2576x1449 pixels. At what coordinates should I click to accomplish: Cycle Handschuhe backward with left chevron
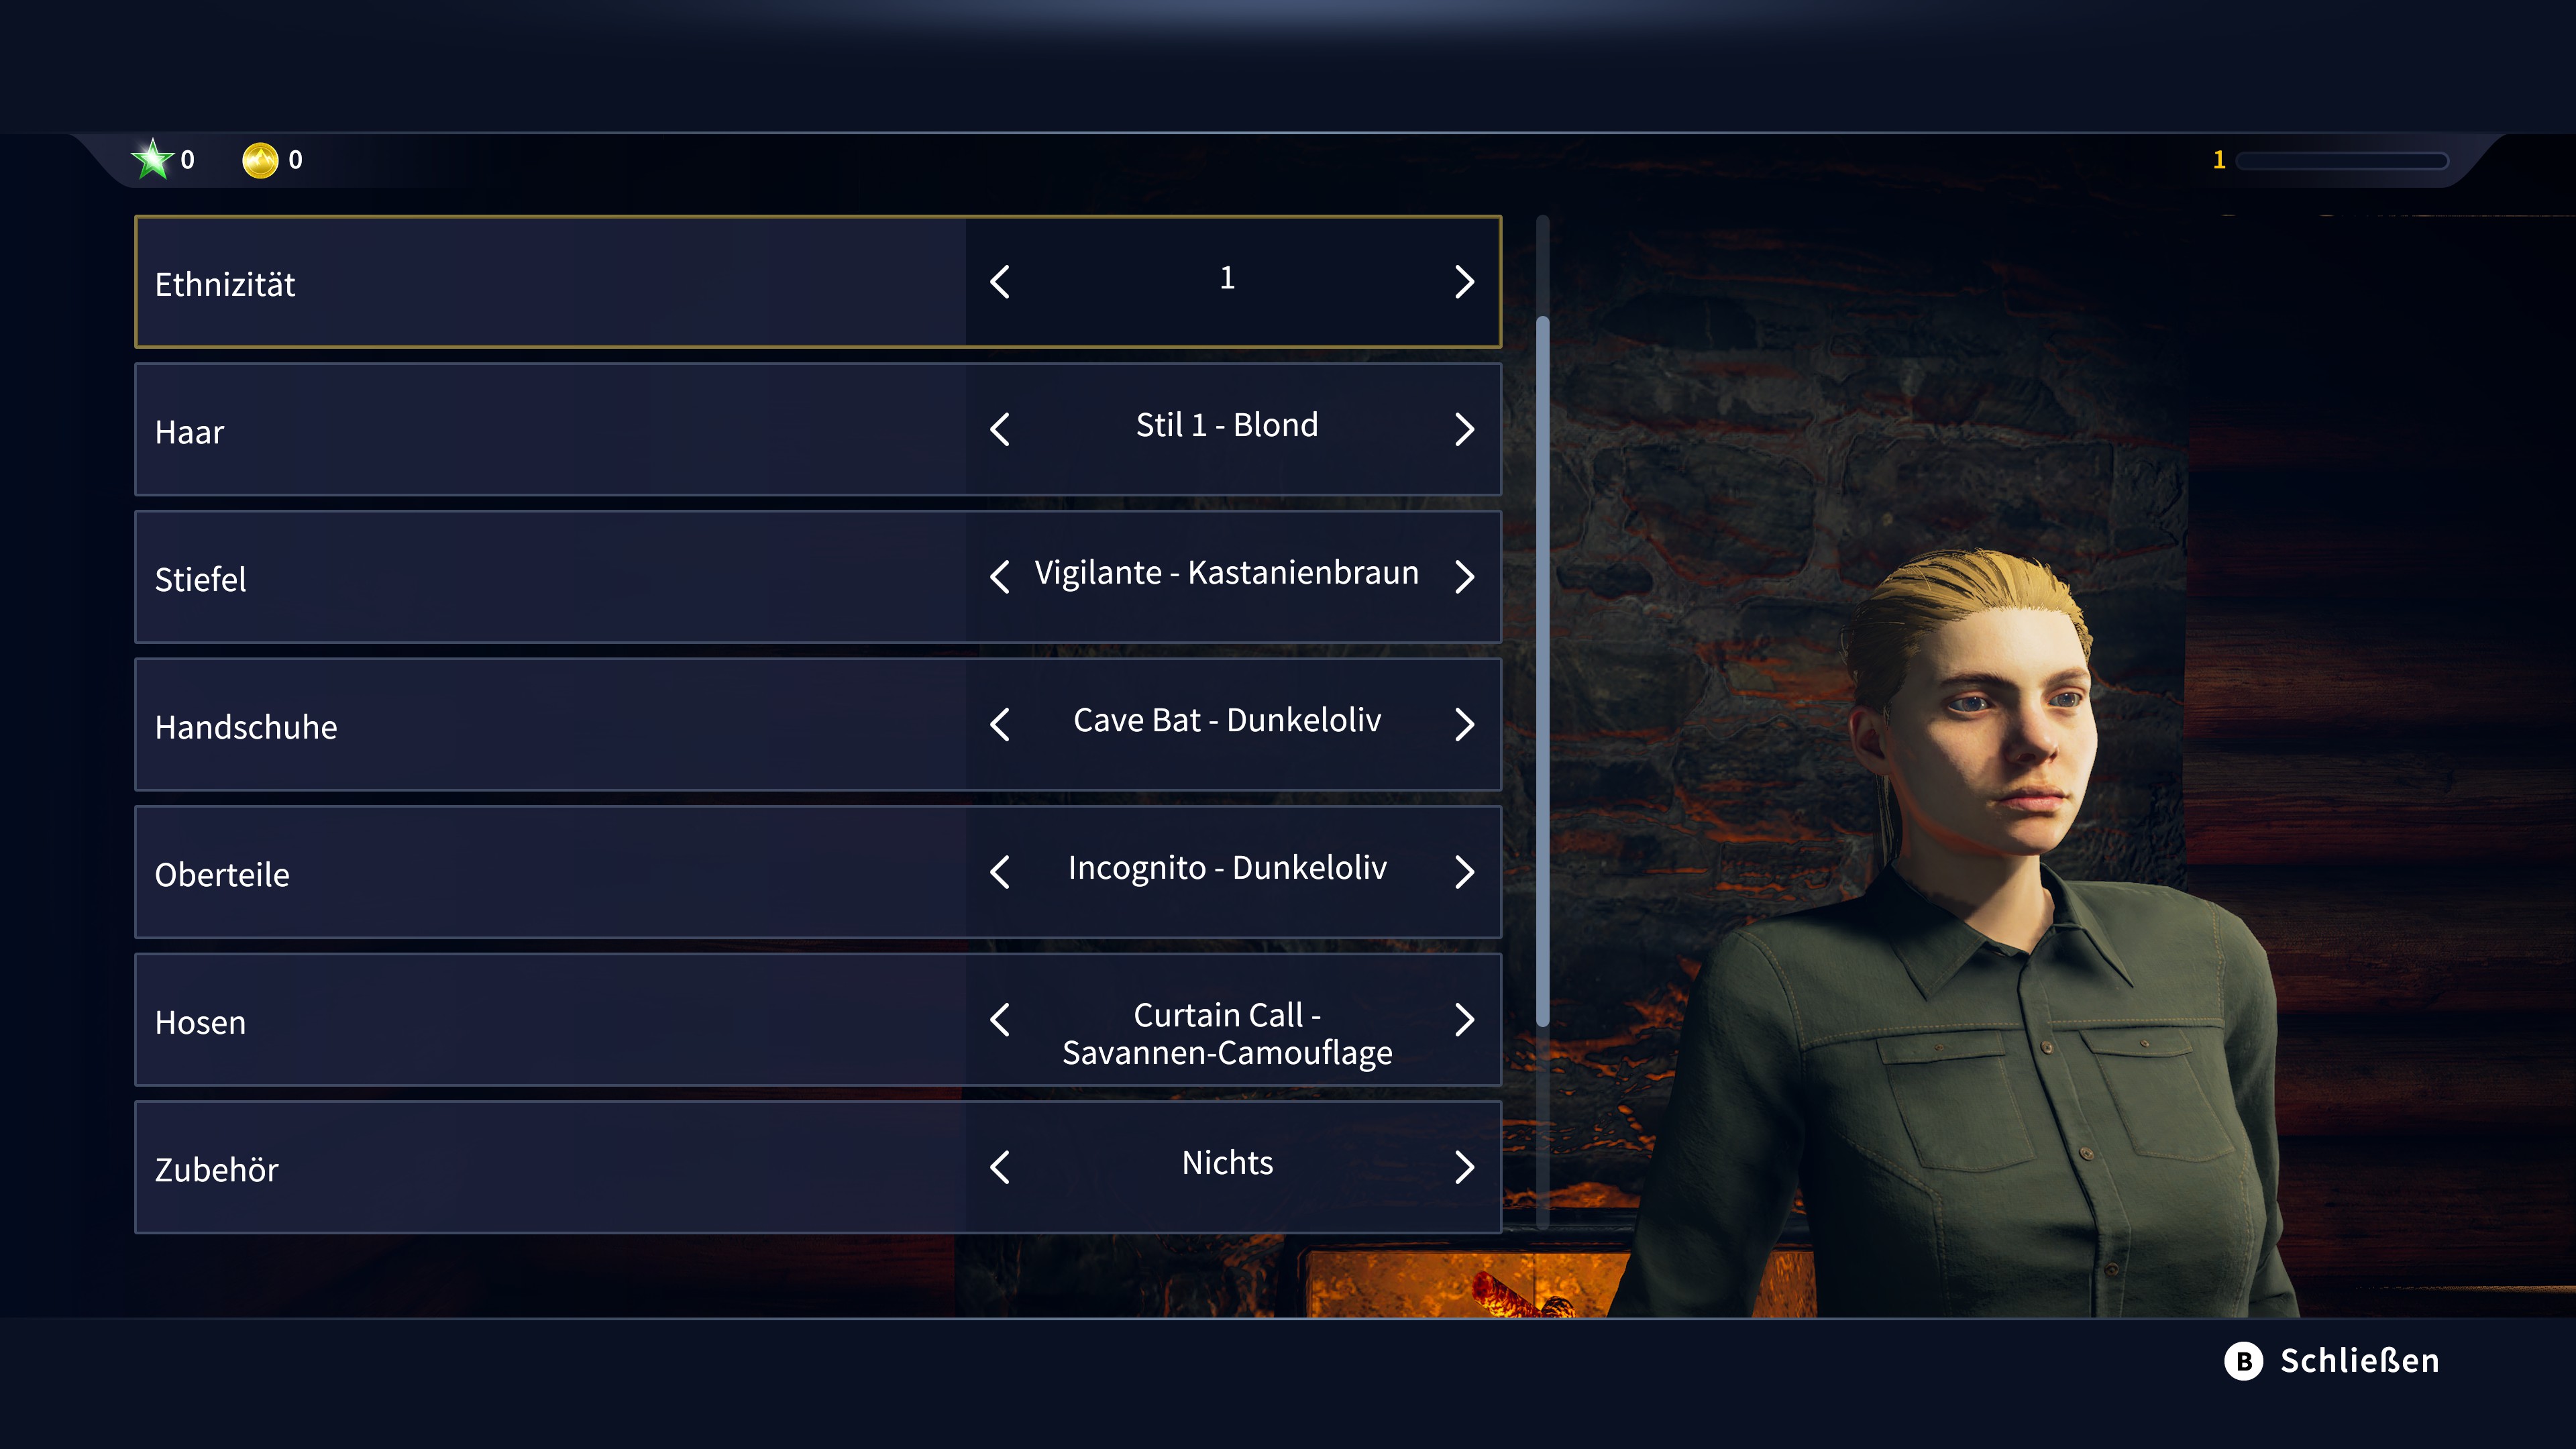pyautogui.click(x=999, y=724)
